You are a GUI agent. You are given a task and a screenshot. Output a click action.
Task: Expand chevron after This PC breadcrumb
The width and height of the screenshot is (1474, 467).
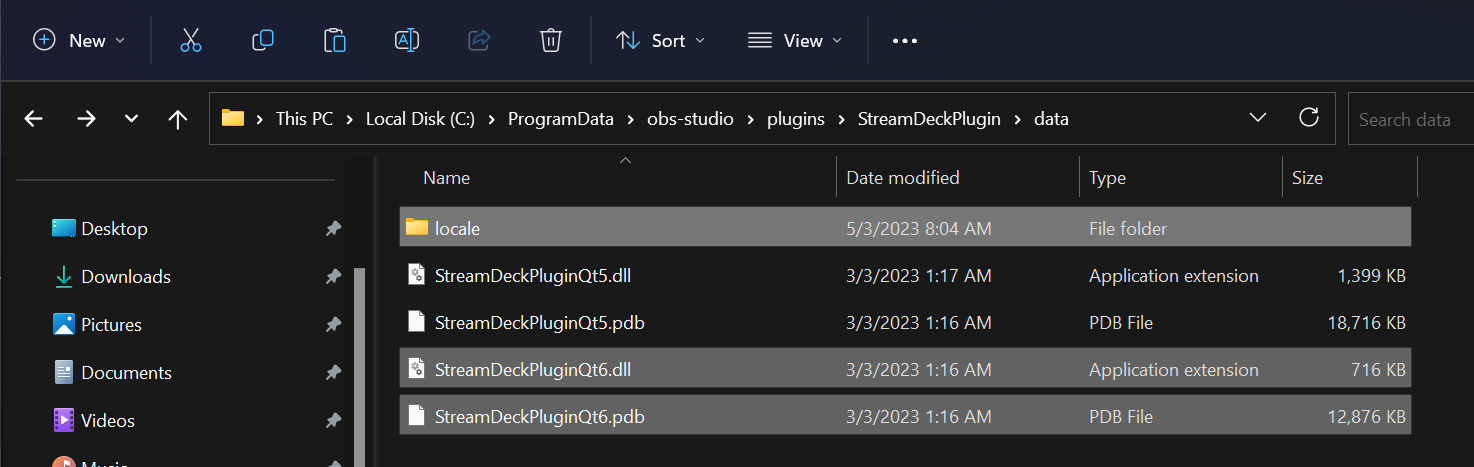click(350, 119)
